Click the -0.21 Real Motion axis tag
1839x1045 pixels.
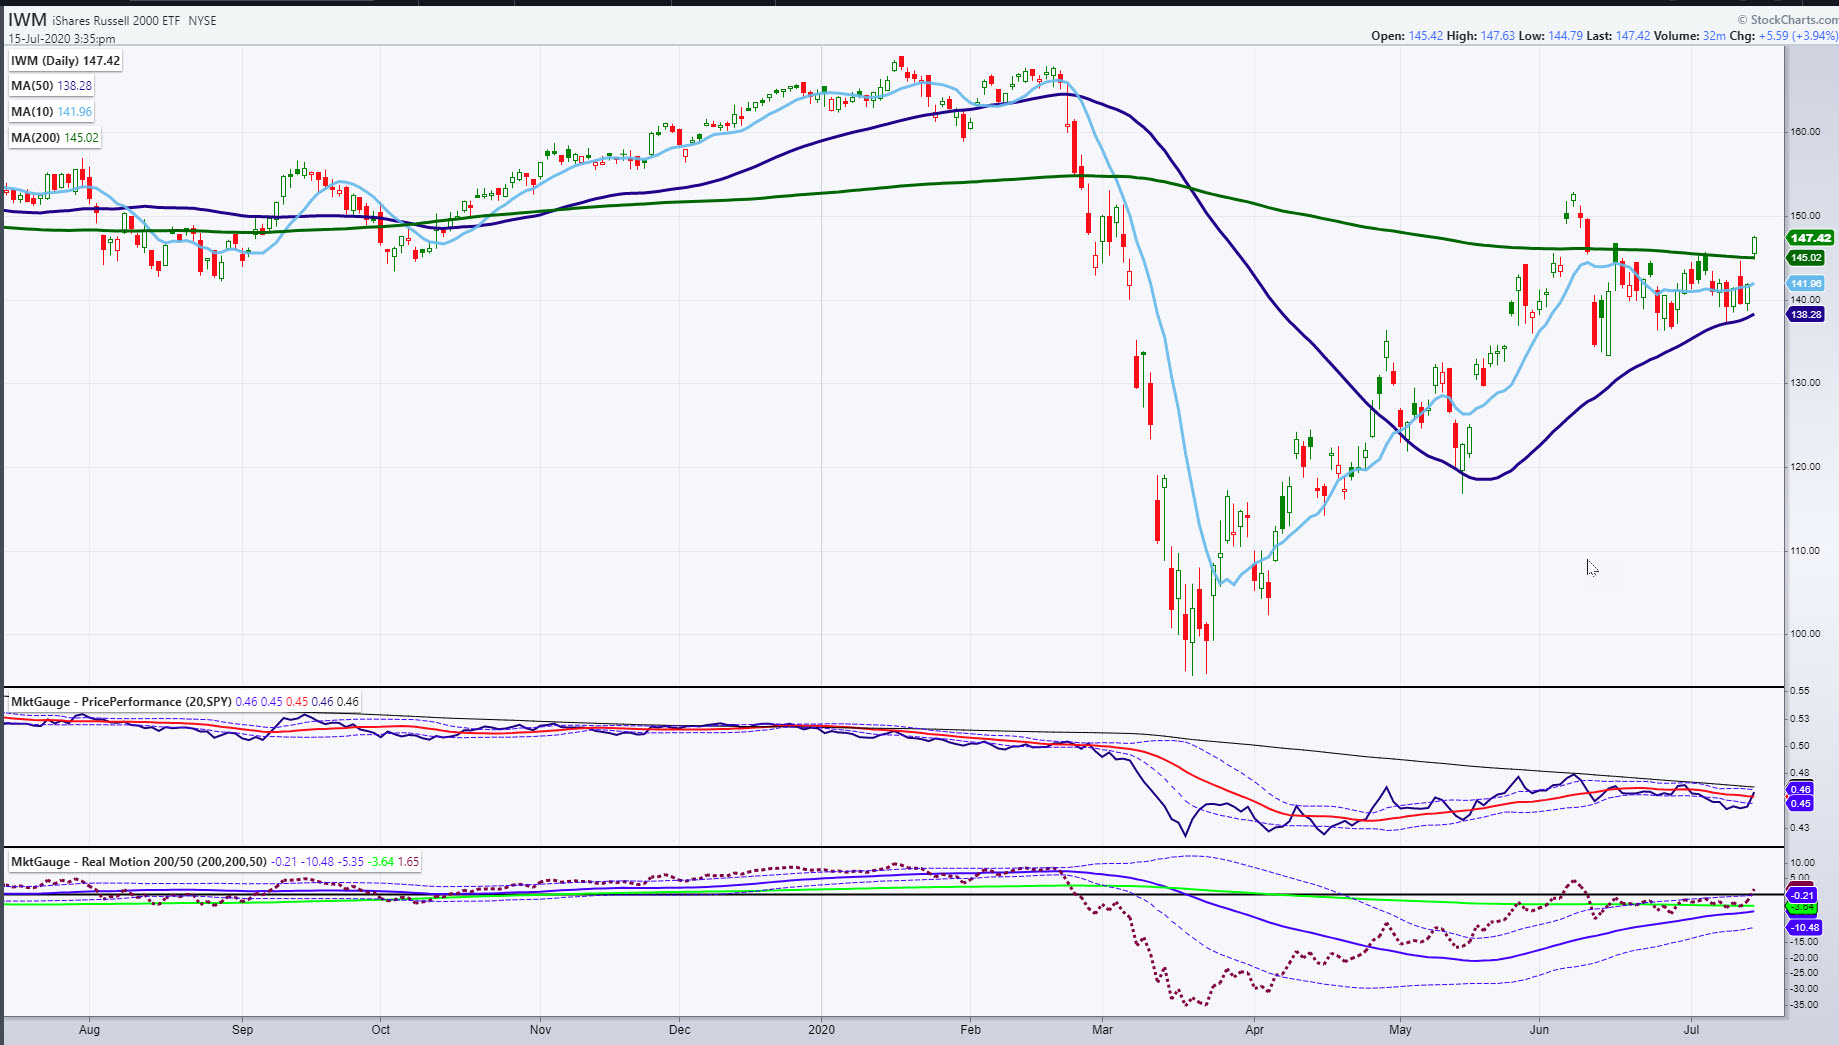[x=1802, y=896]
